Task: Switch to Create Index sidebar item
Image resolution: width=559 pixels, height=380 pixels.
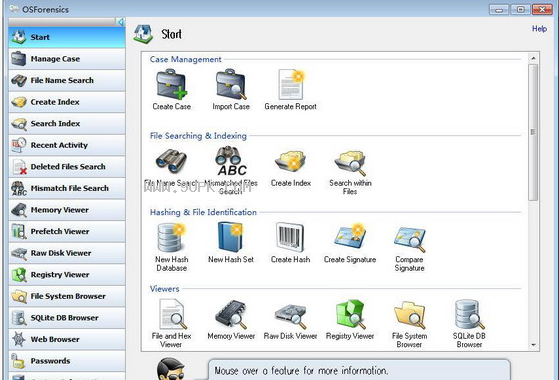Action: (x=67, y=102)
